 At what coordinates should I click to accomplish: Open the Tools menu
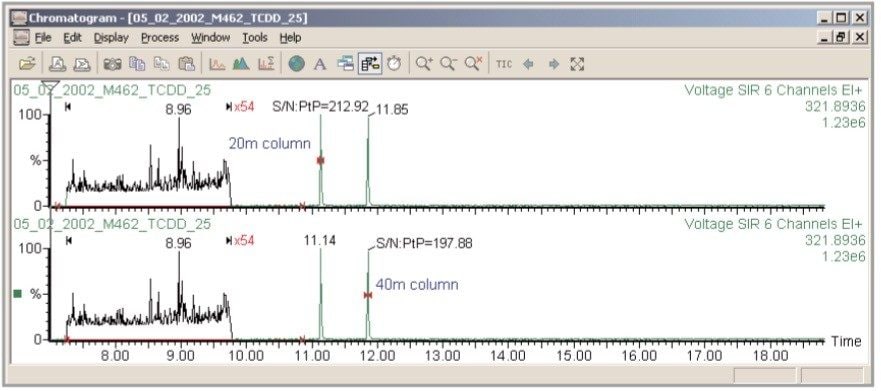click(255, 38)
